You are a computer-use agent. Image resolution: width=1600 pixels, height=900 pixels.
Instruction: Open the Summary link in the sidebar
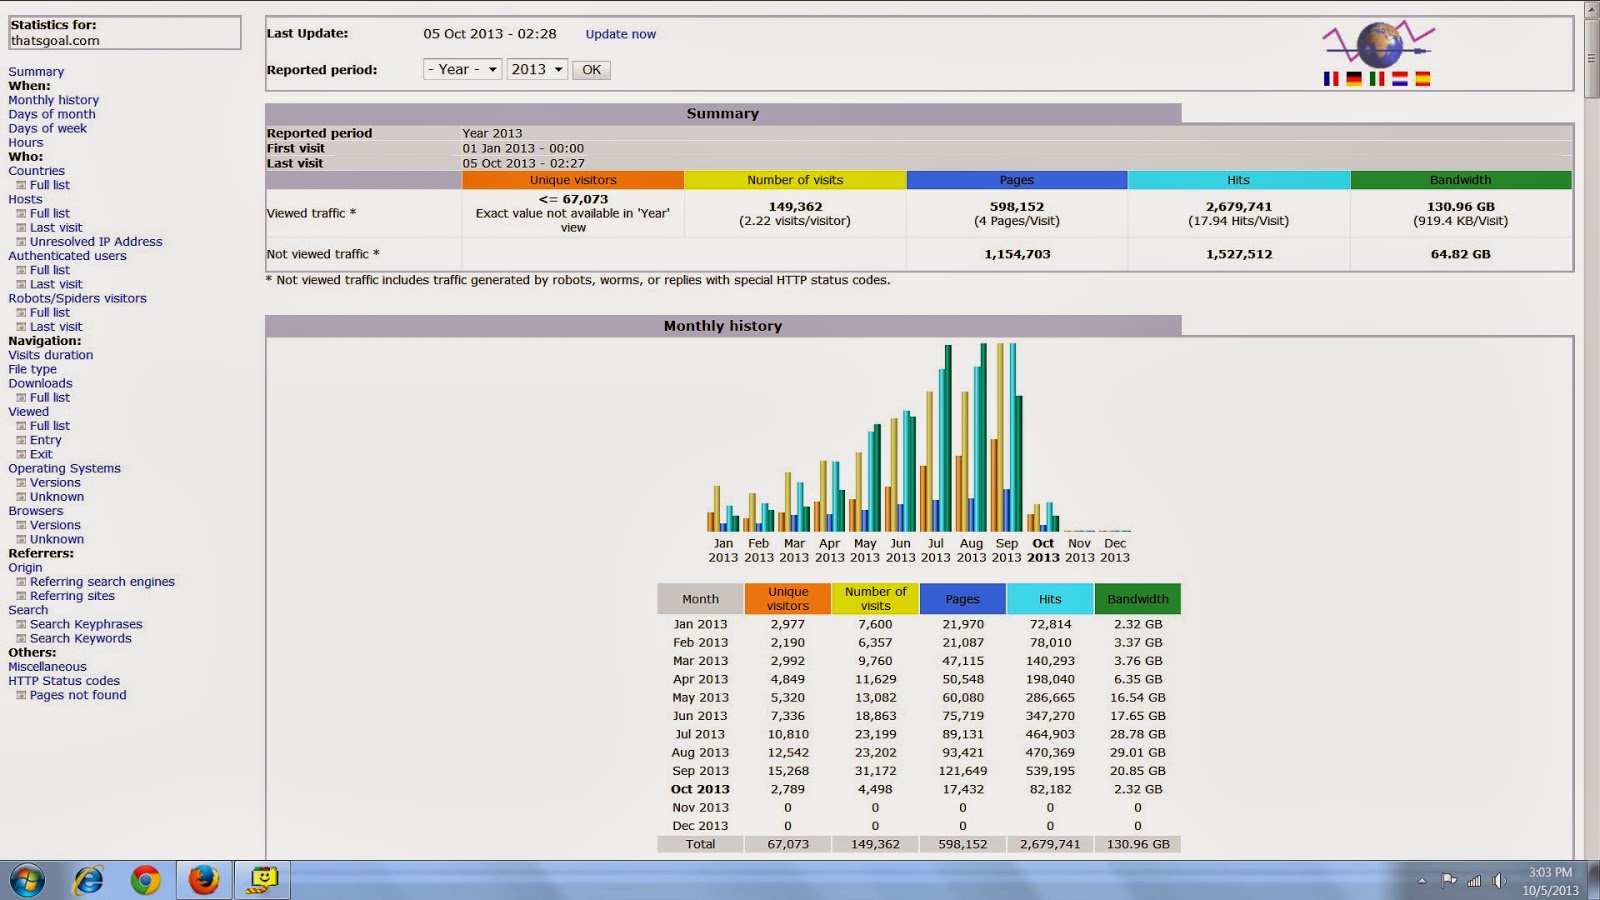[36, 72]
